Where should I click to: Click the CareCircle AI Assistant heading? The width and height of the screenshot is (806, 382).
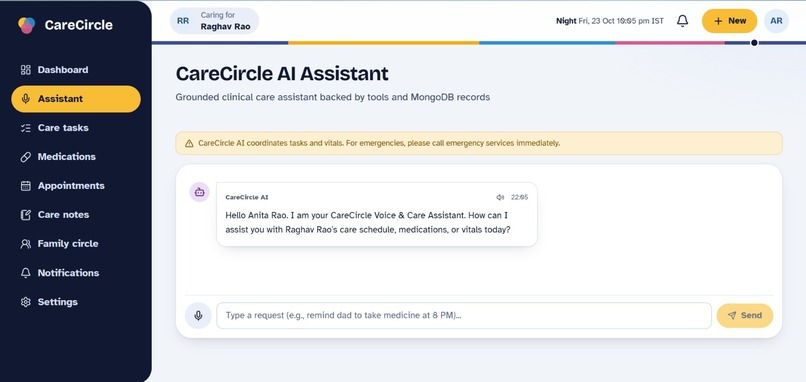pos(282,74)
